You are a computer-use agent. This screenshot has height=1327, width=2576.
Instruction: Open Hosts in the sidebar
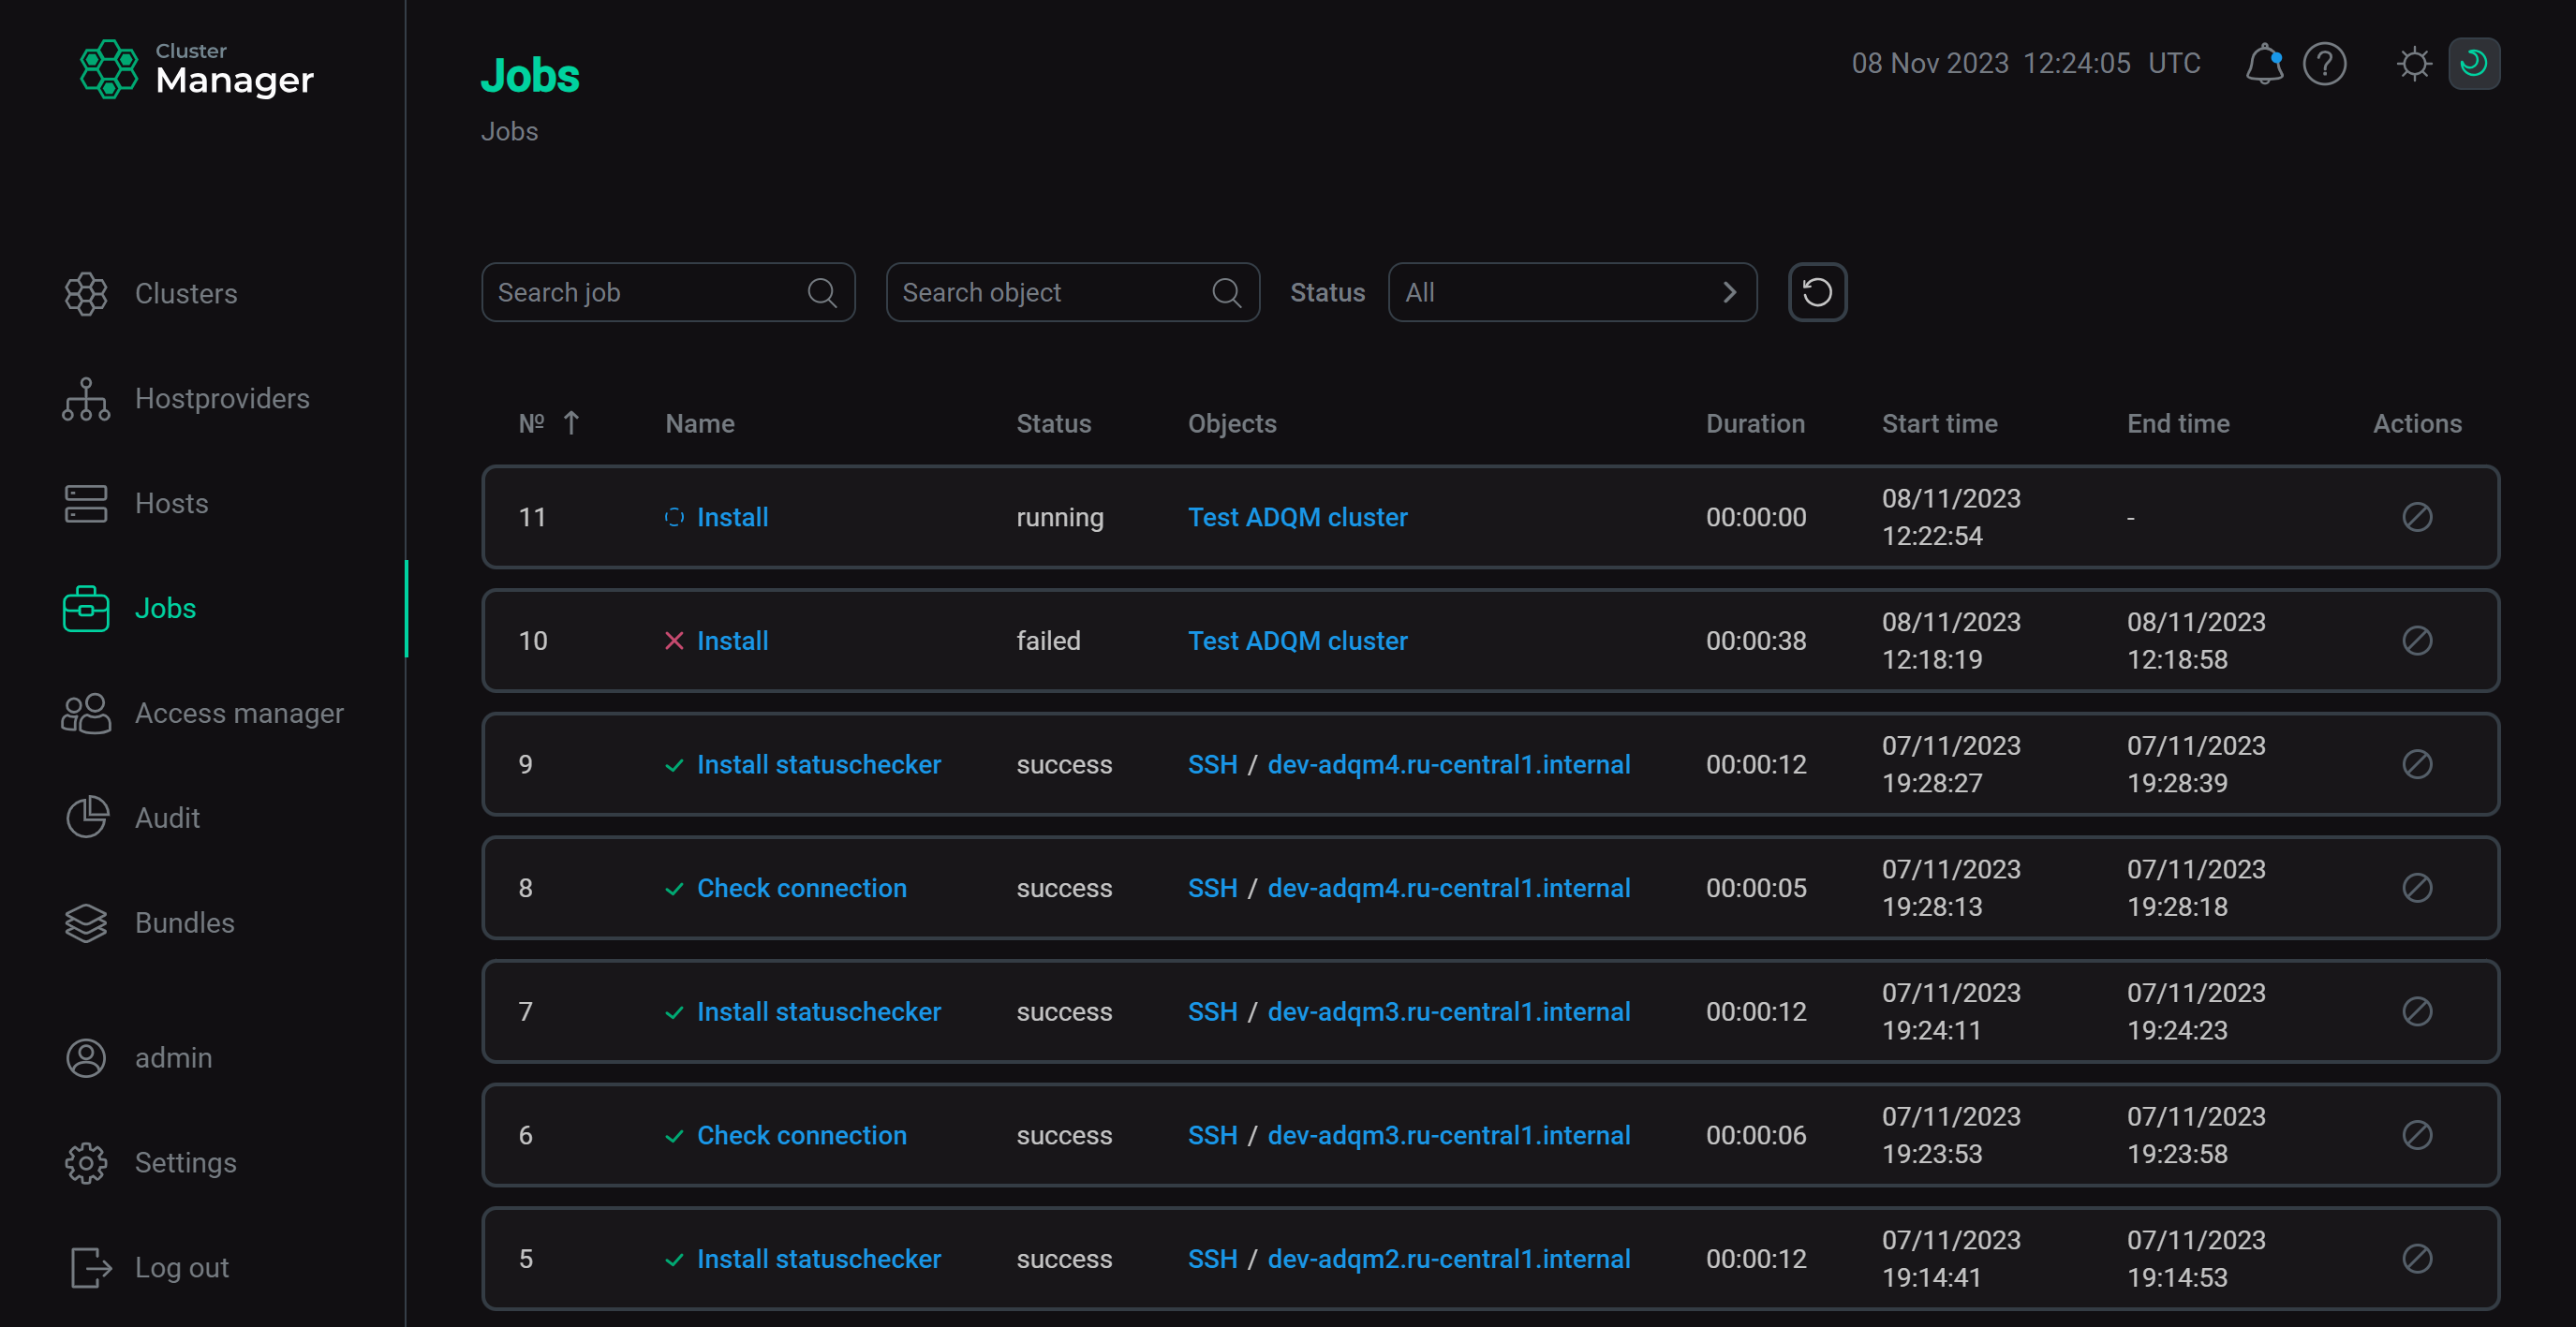[x=137, y=503]
